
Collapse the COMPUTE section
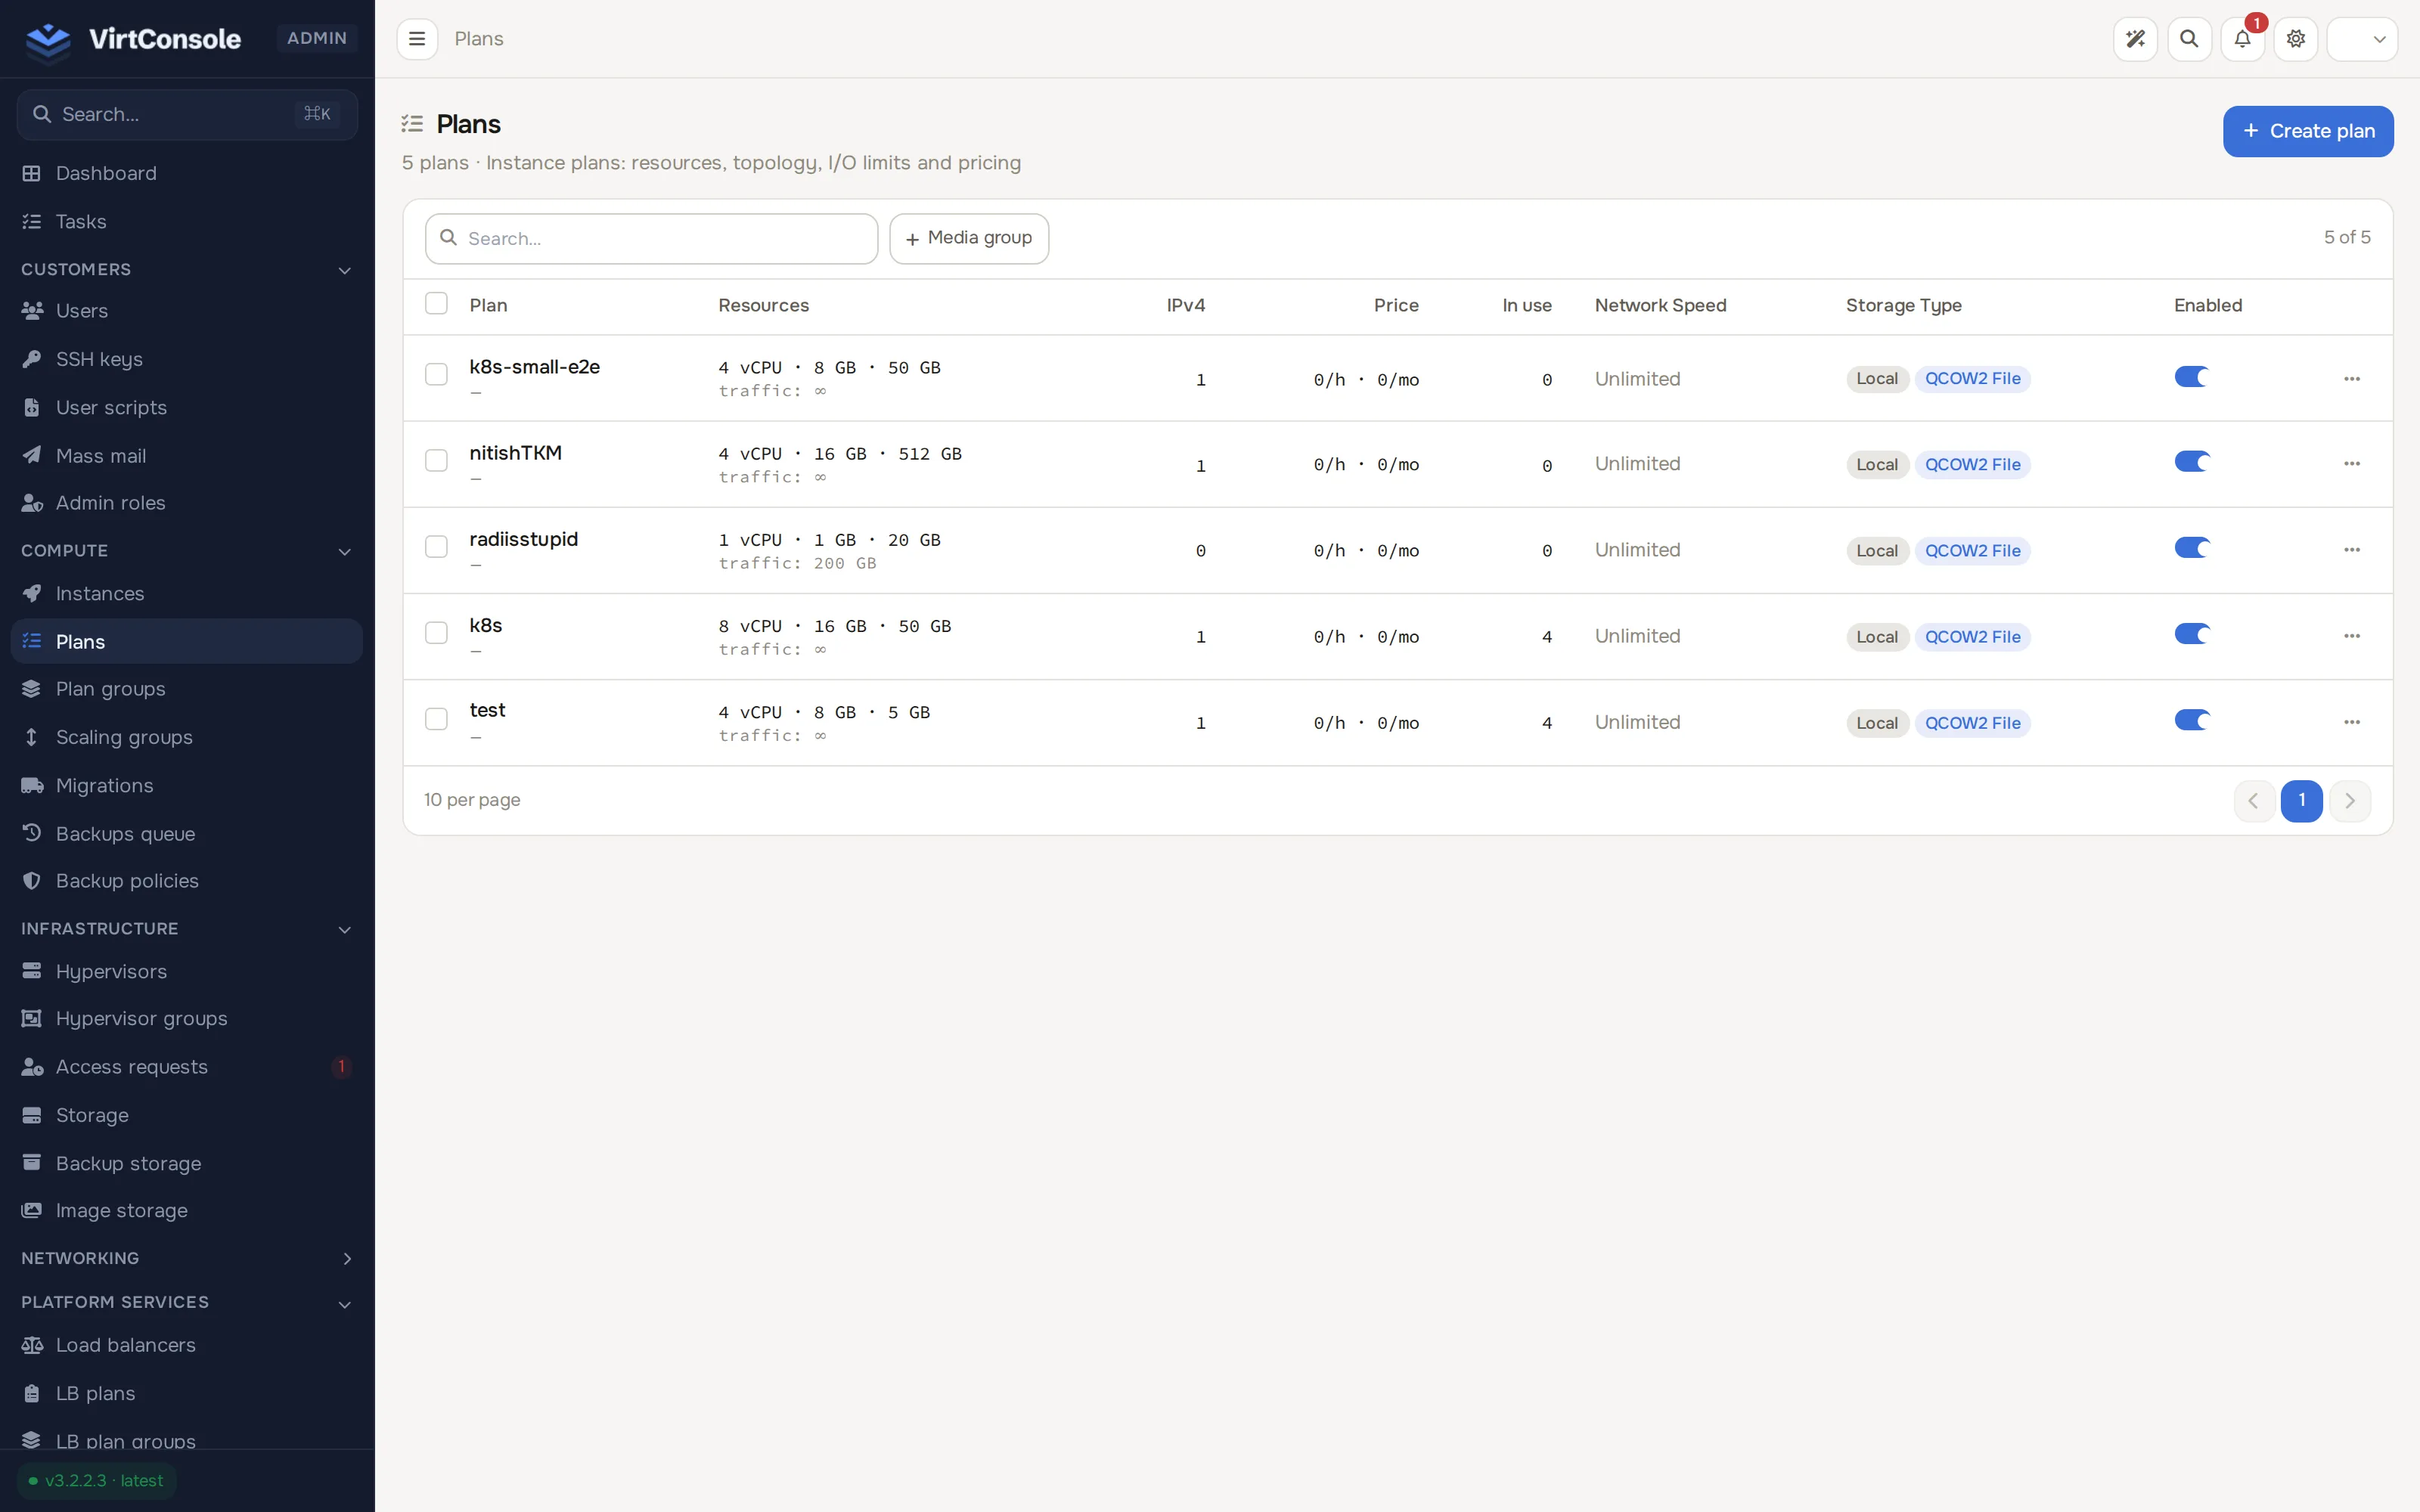pos(187,551)
